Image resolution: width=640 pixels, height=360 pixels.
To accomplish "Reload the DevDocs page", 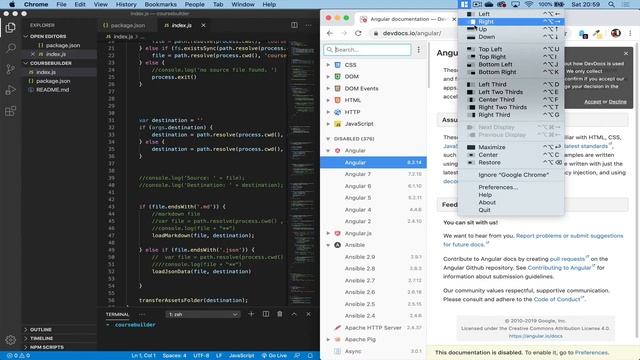I will click(358, 33).
